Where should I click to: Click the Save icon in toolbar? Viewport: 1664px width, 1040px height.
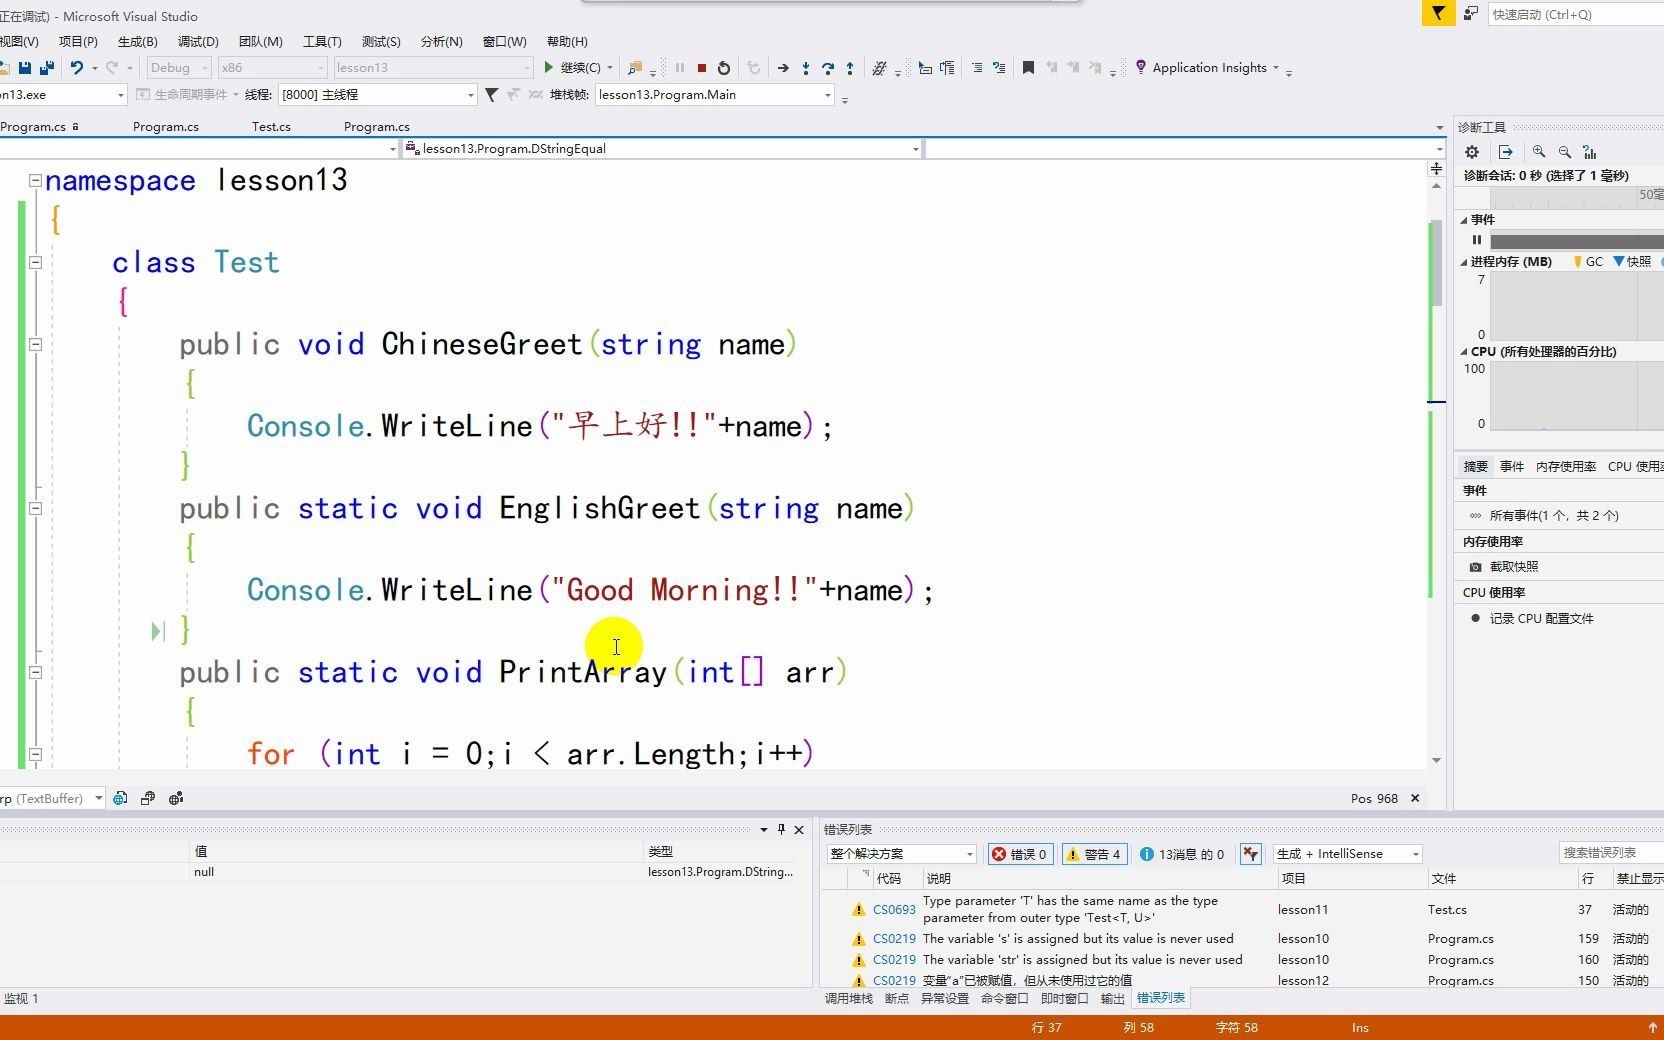pos(26,68)
